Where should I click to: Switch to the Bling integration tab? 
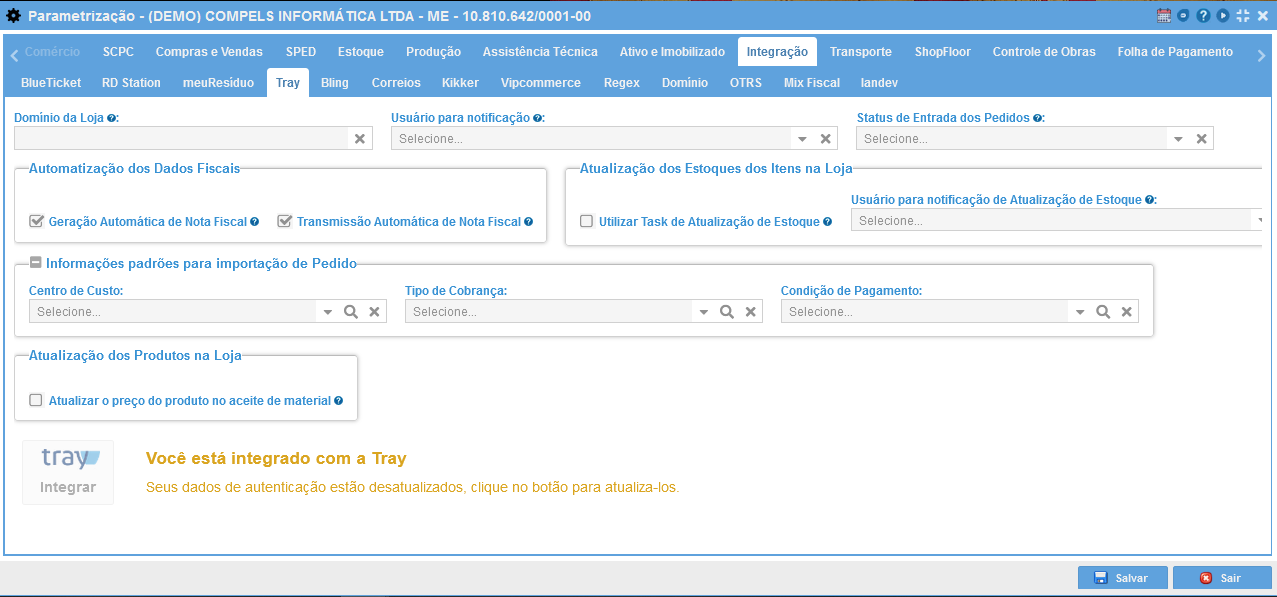[335, 83]
